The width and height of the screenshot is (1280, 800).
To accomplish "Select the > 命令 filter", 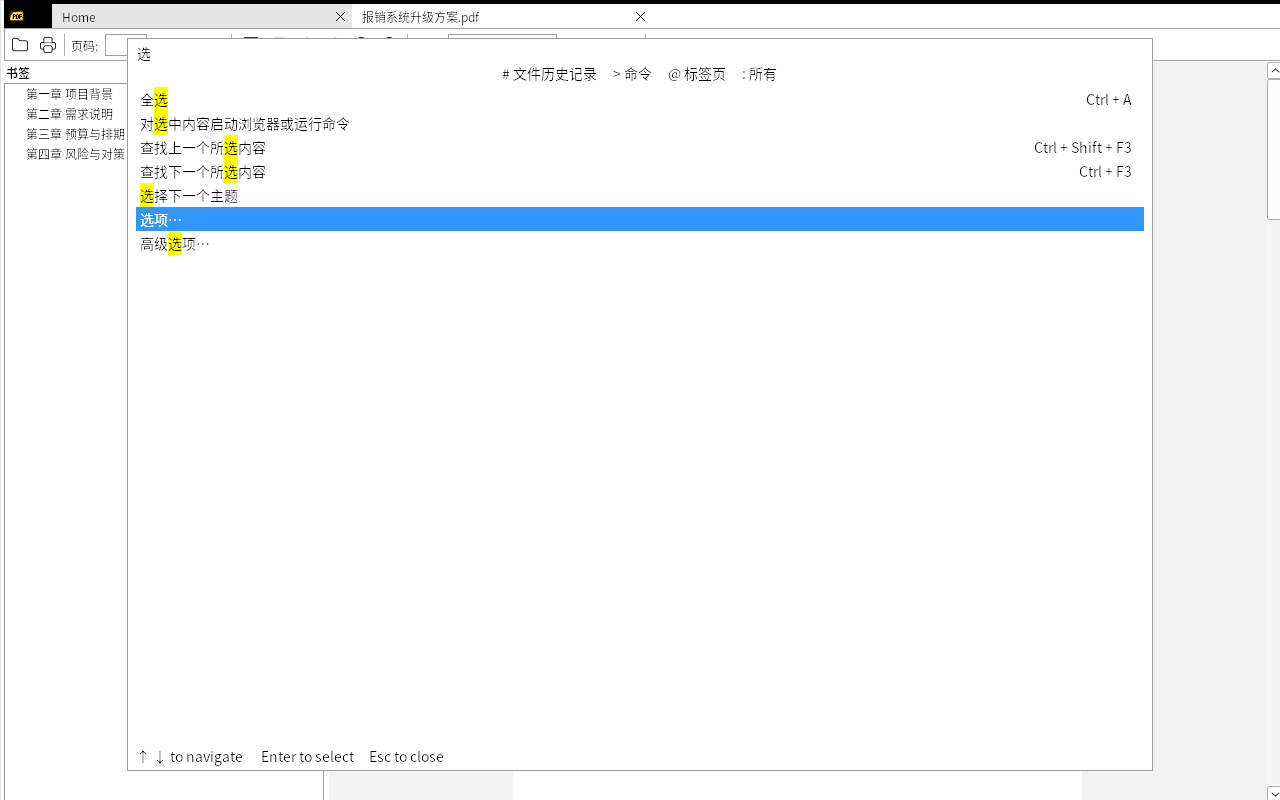I will click(632, 74).
